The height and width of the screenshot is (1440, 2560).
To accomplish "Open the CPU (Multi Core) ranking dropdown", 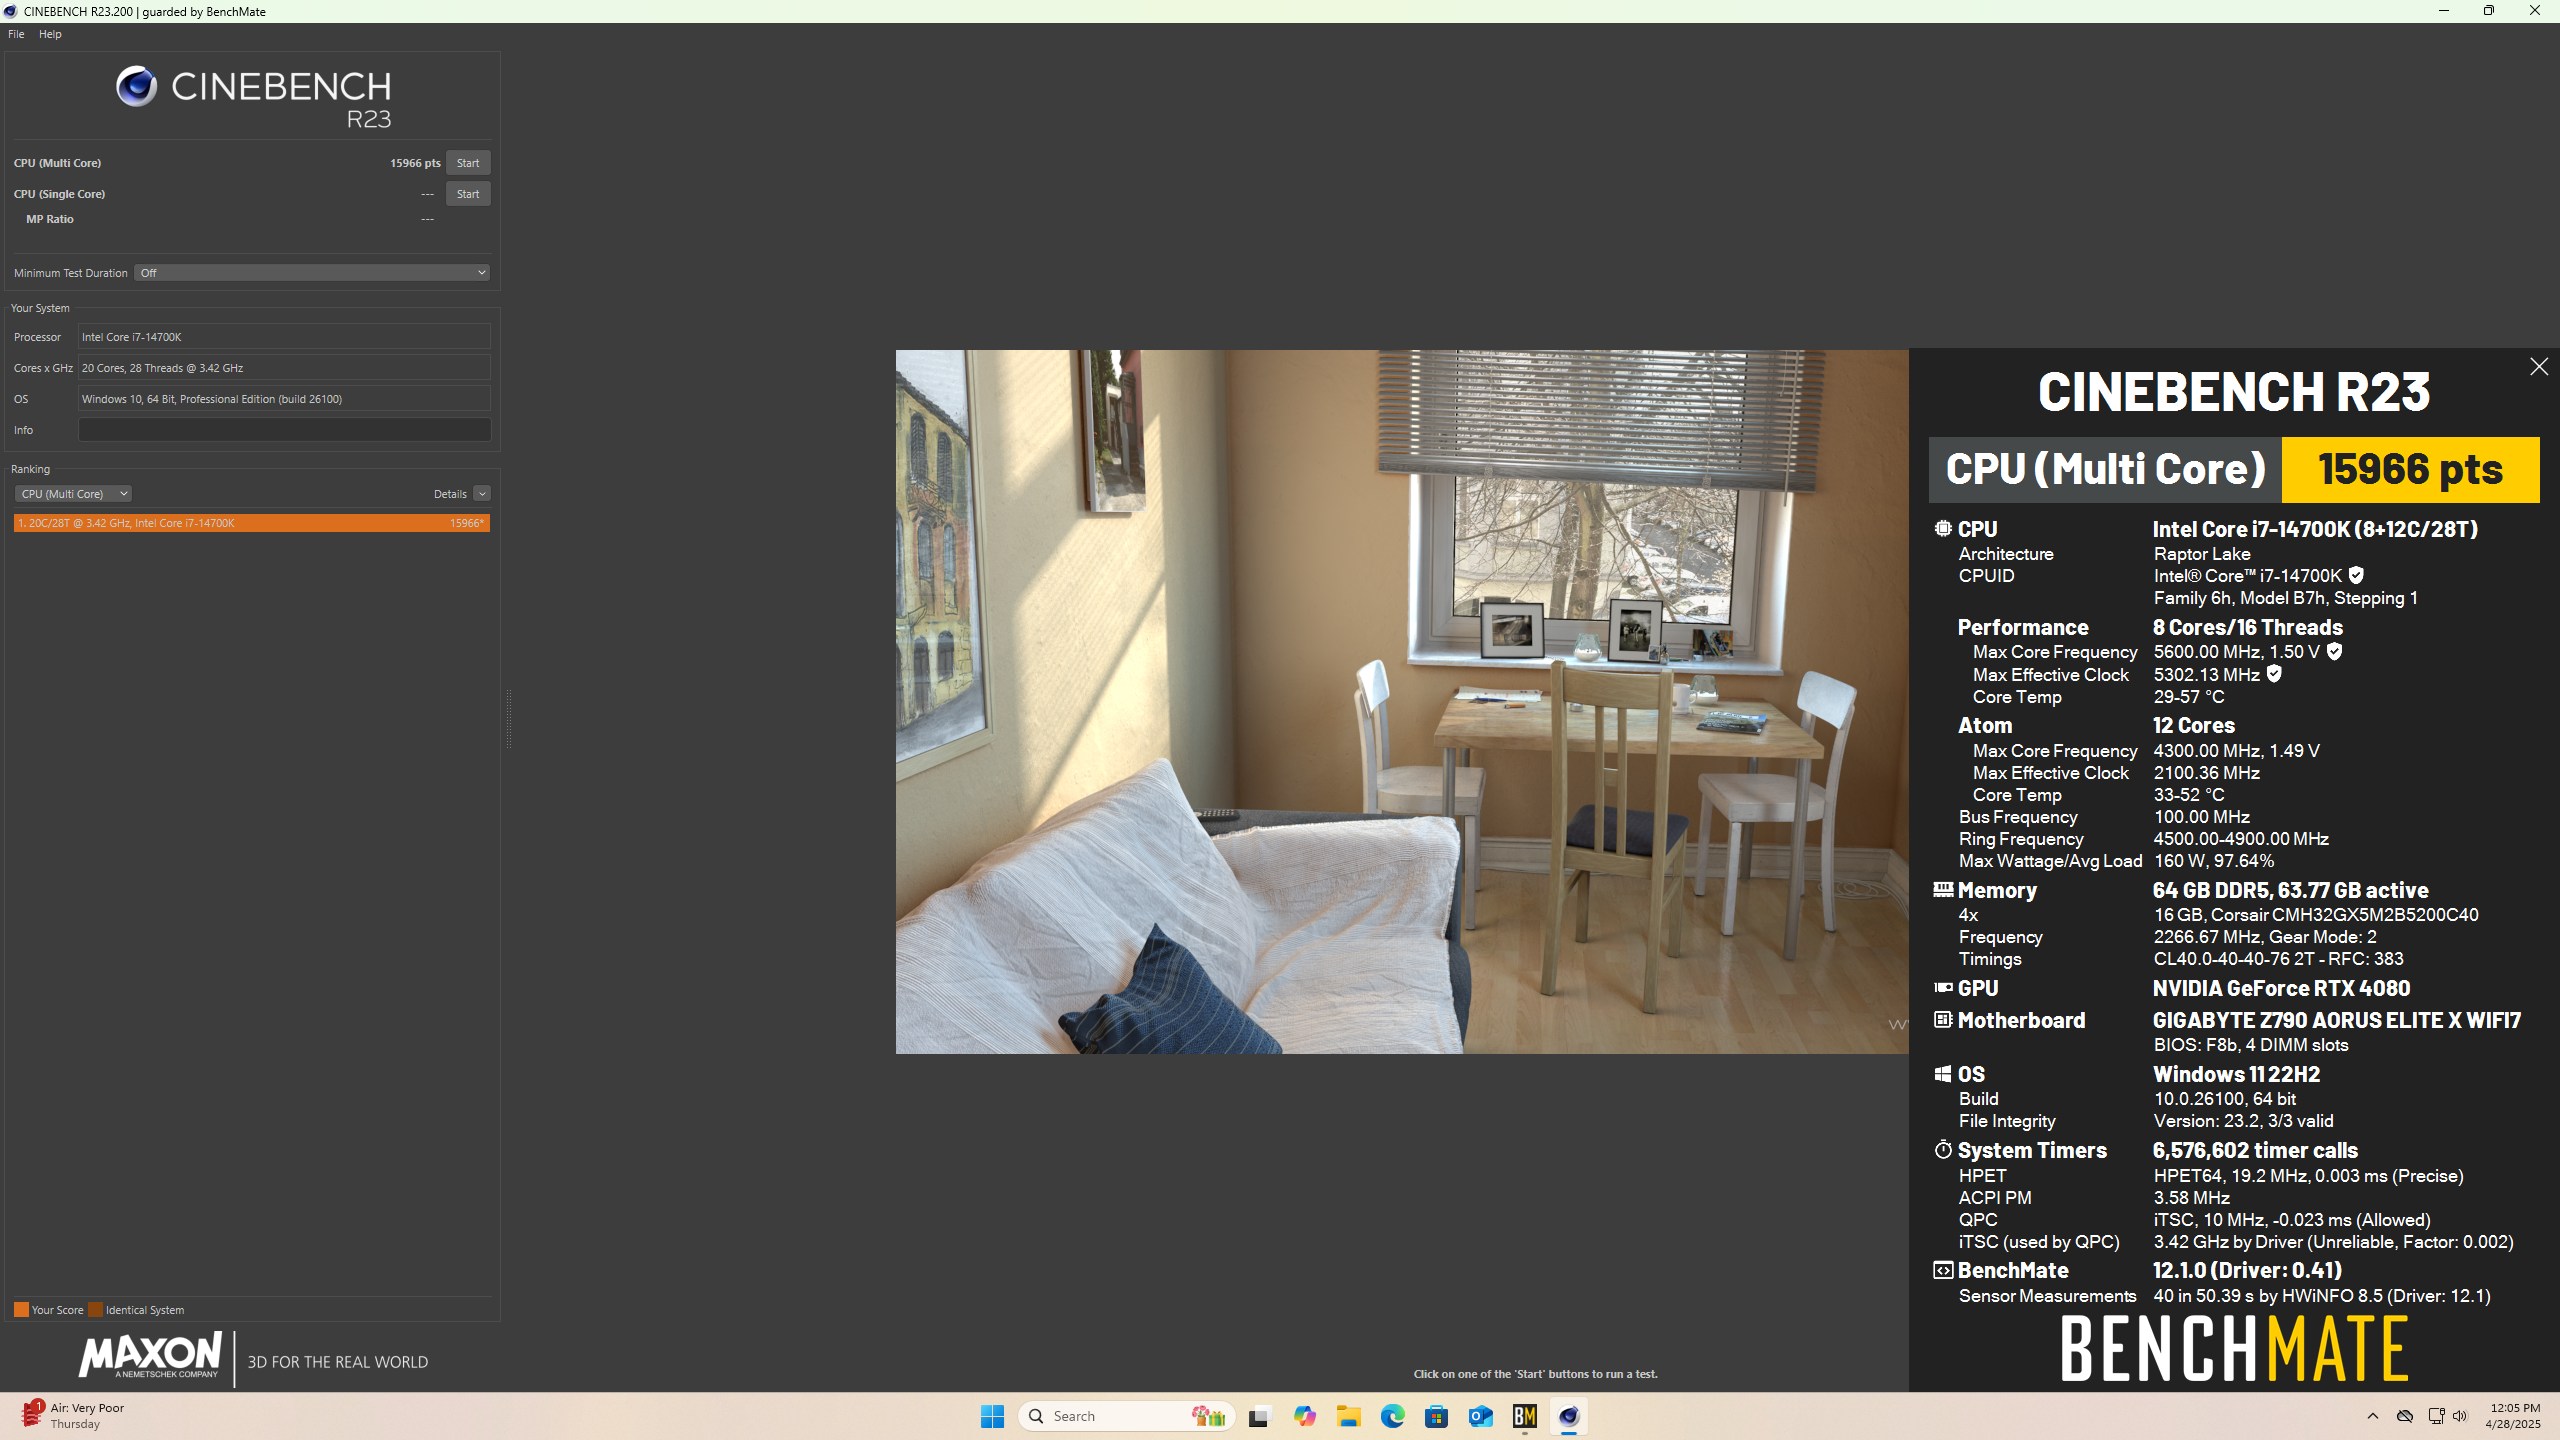I will click(x=73, y=494).
